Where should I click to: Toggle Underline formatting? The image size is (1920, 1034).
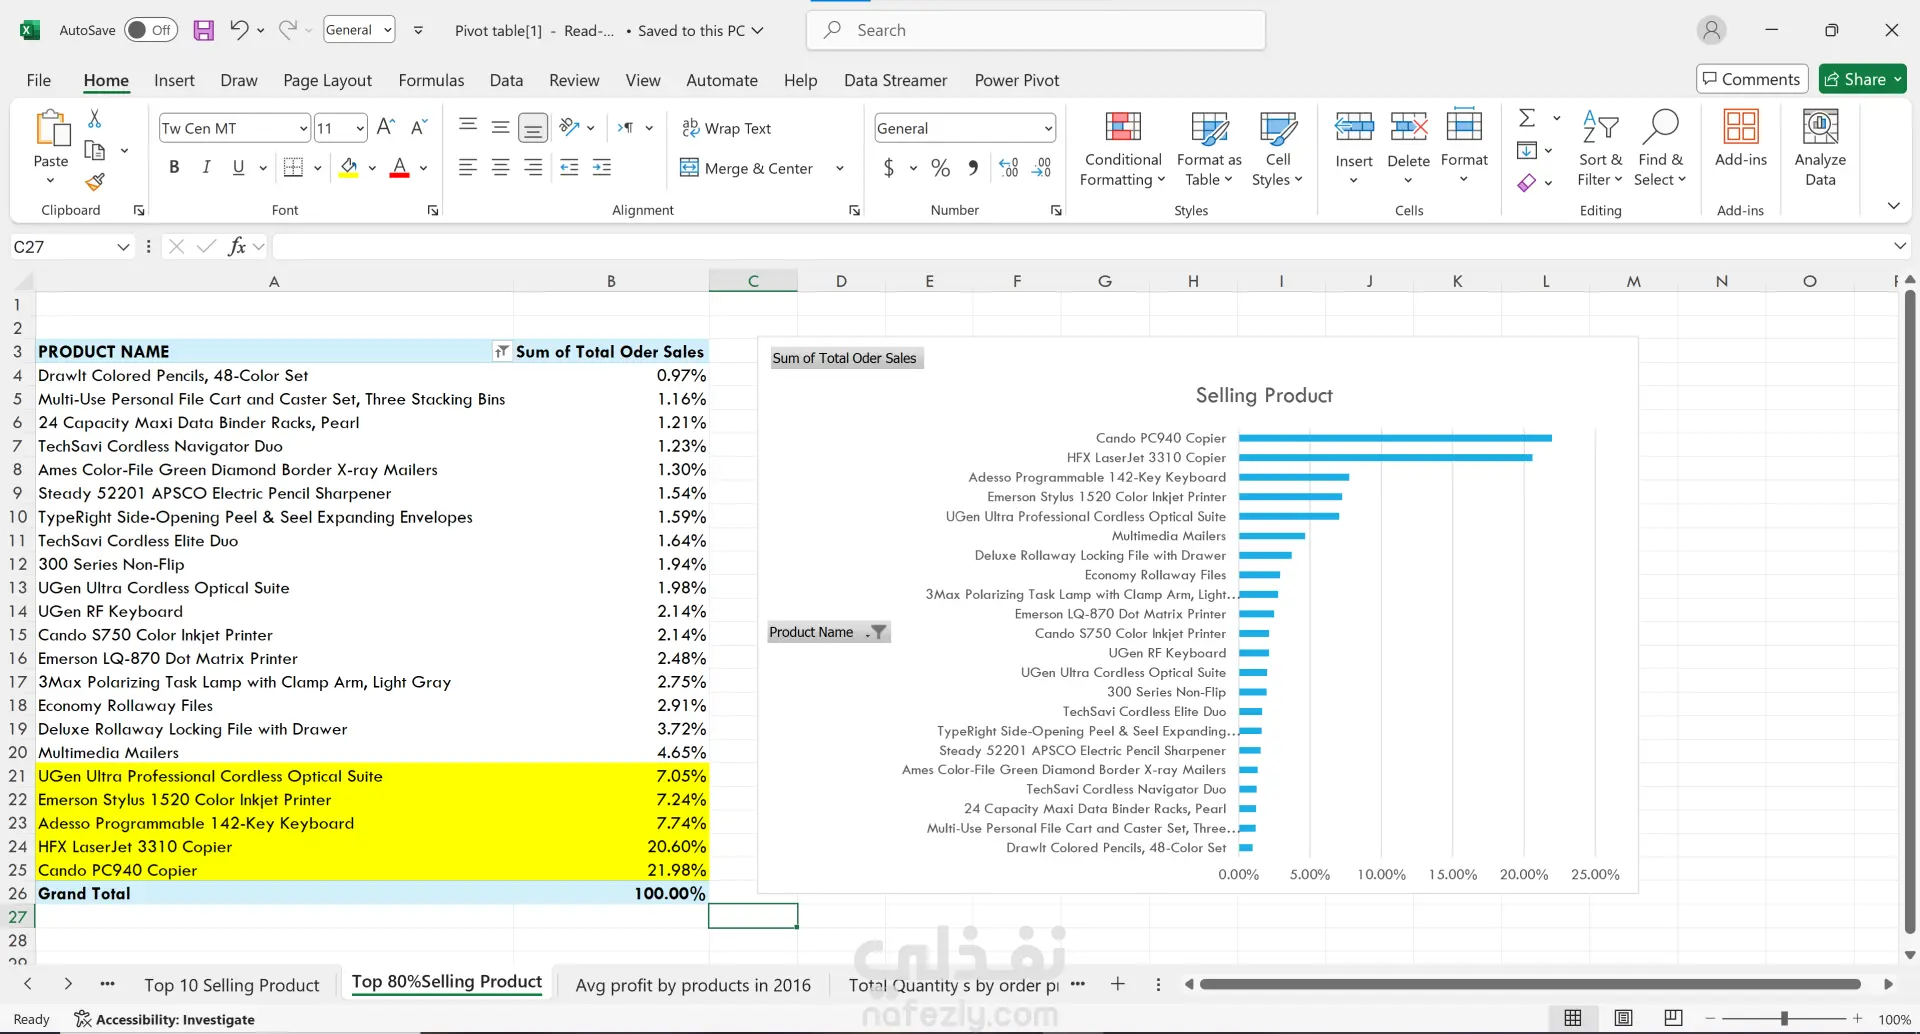[238, 168]
